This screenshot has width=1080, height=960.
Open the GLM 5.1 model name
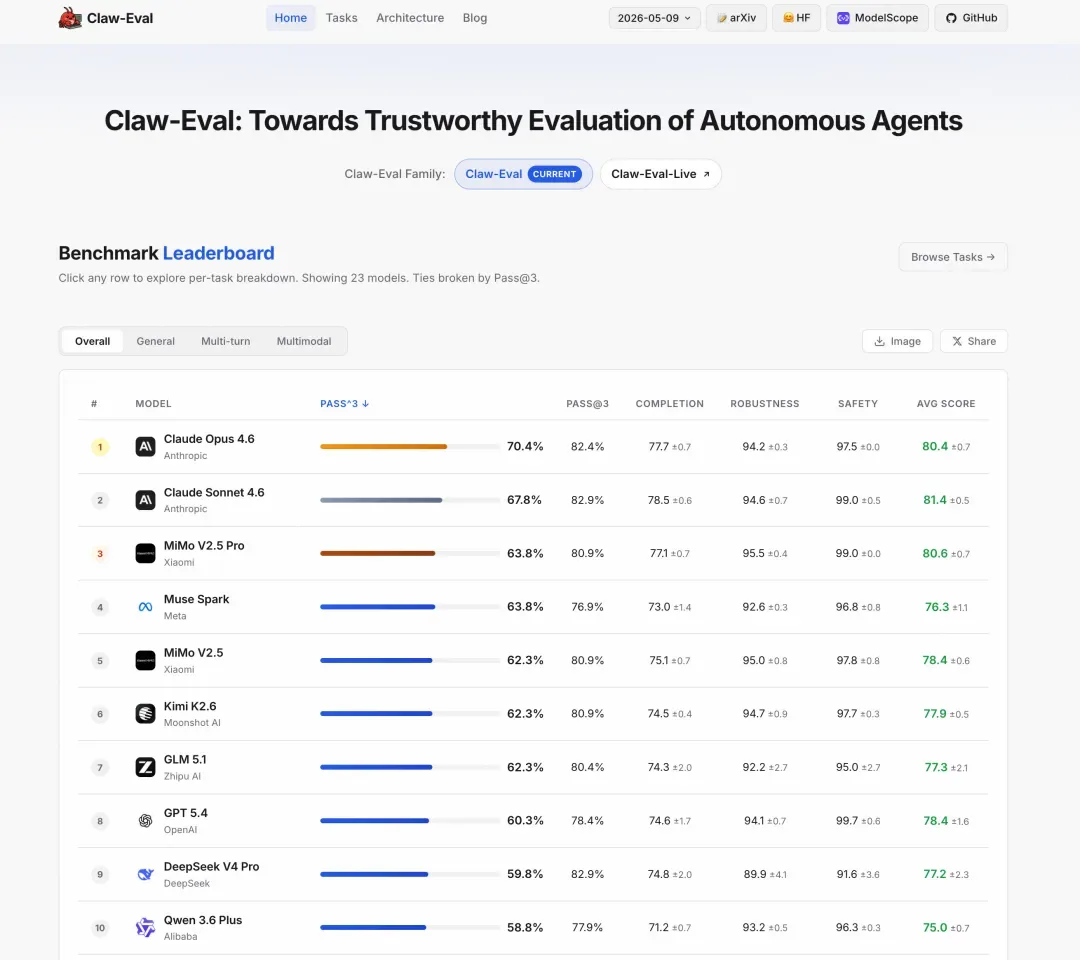(x=185, y=759)
